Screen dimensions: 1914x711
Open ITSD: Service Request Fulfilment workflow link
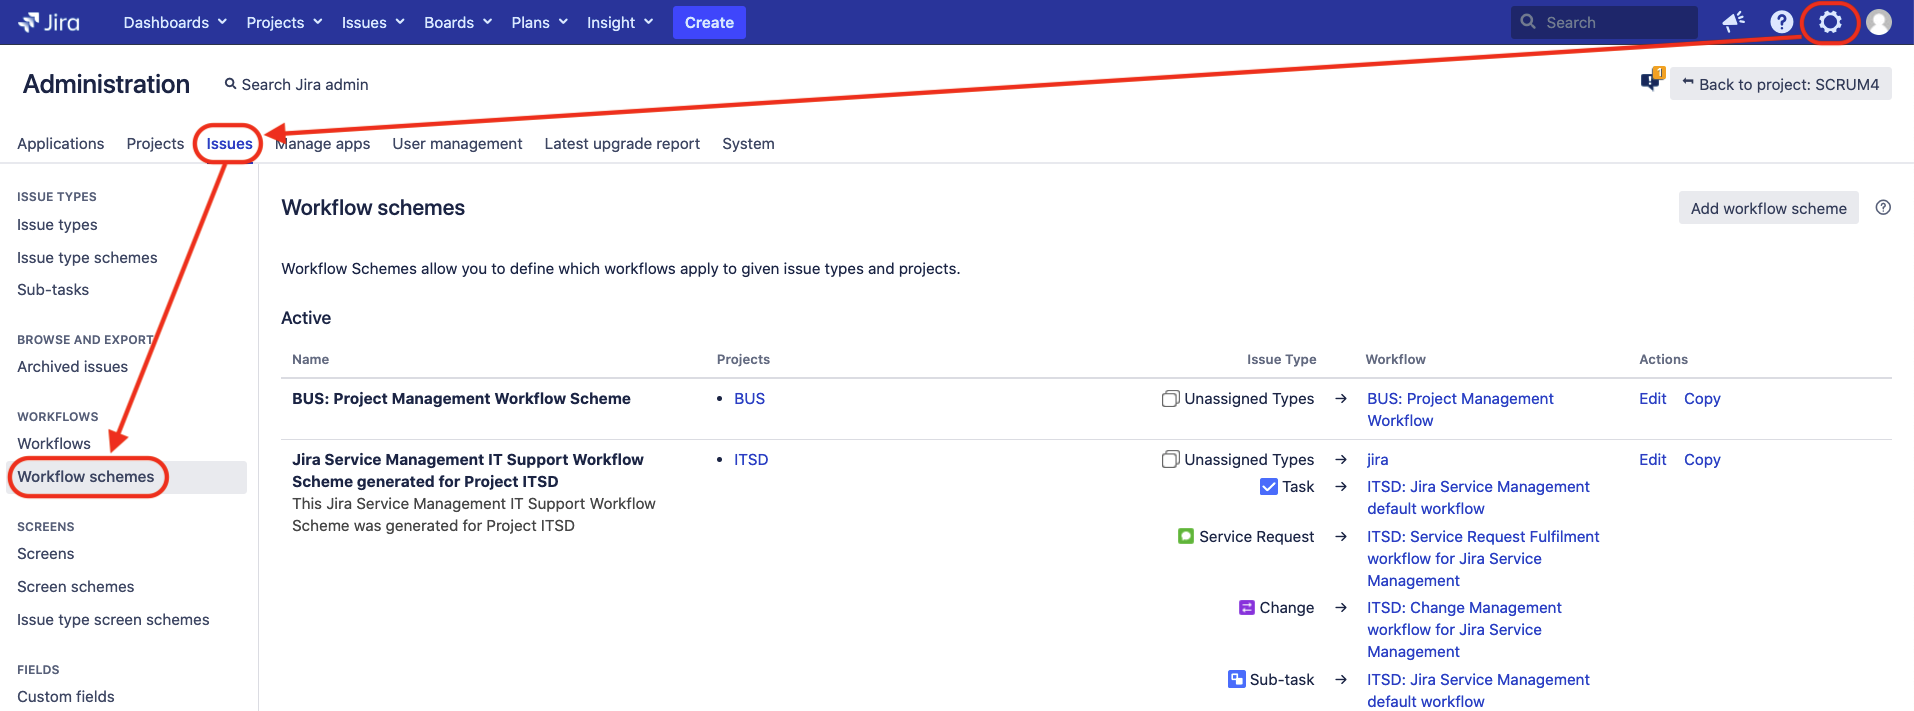pyautogui.click(x=1483, y=559)
